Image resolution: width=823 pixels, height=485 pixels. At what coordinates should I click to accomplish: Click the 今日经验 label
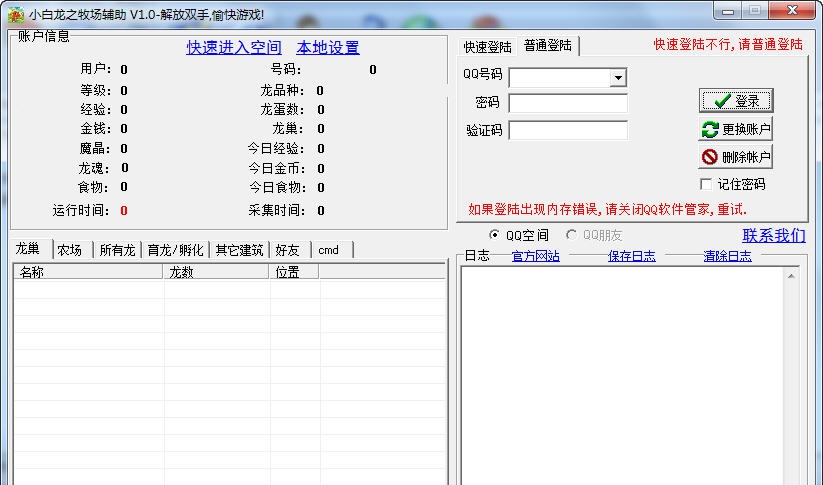pyautogui.click(x=276, y=149)
